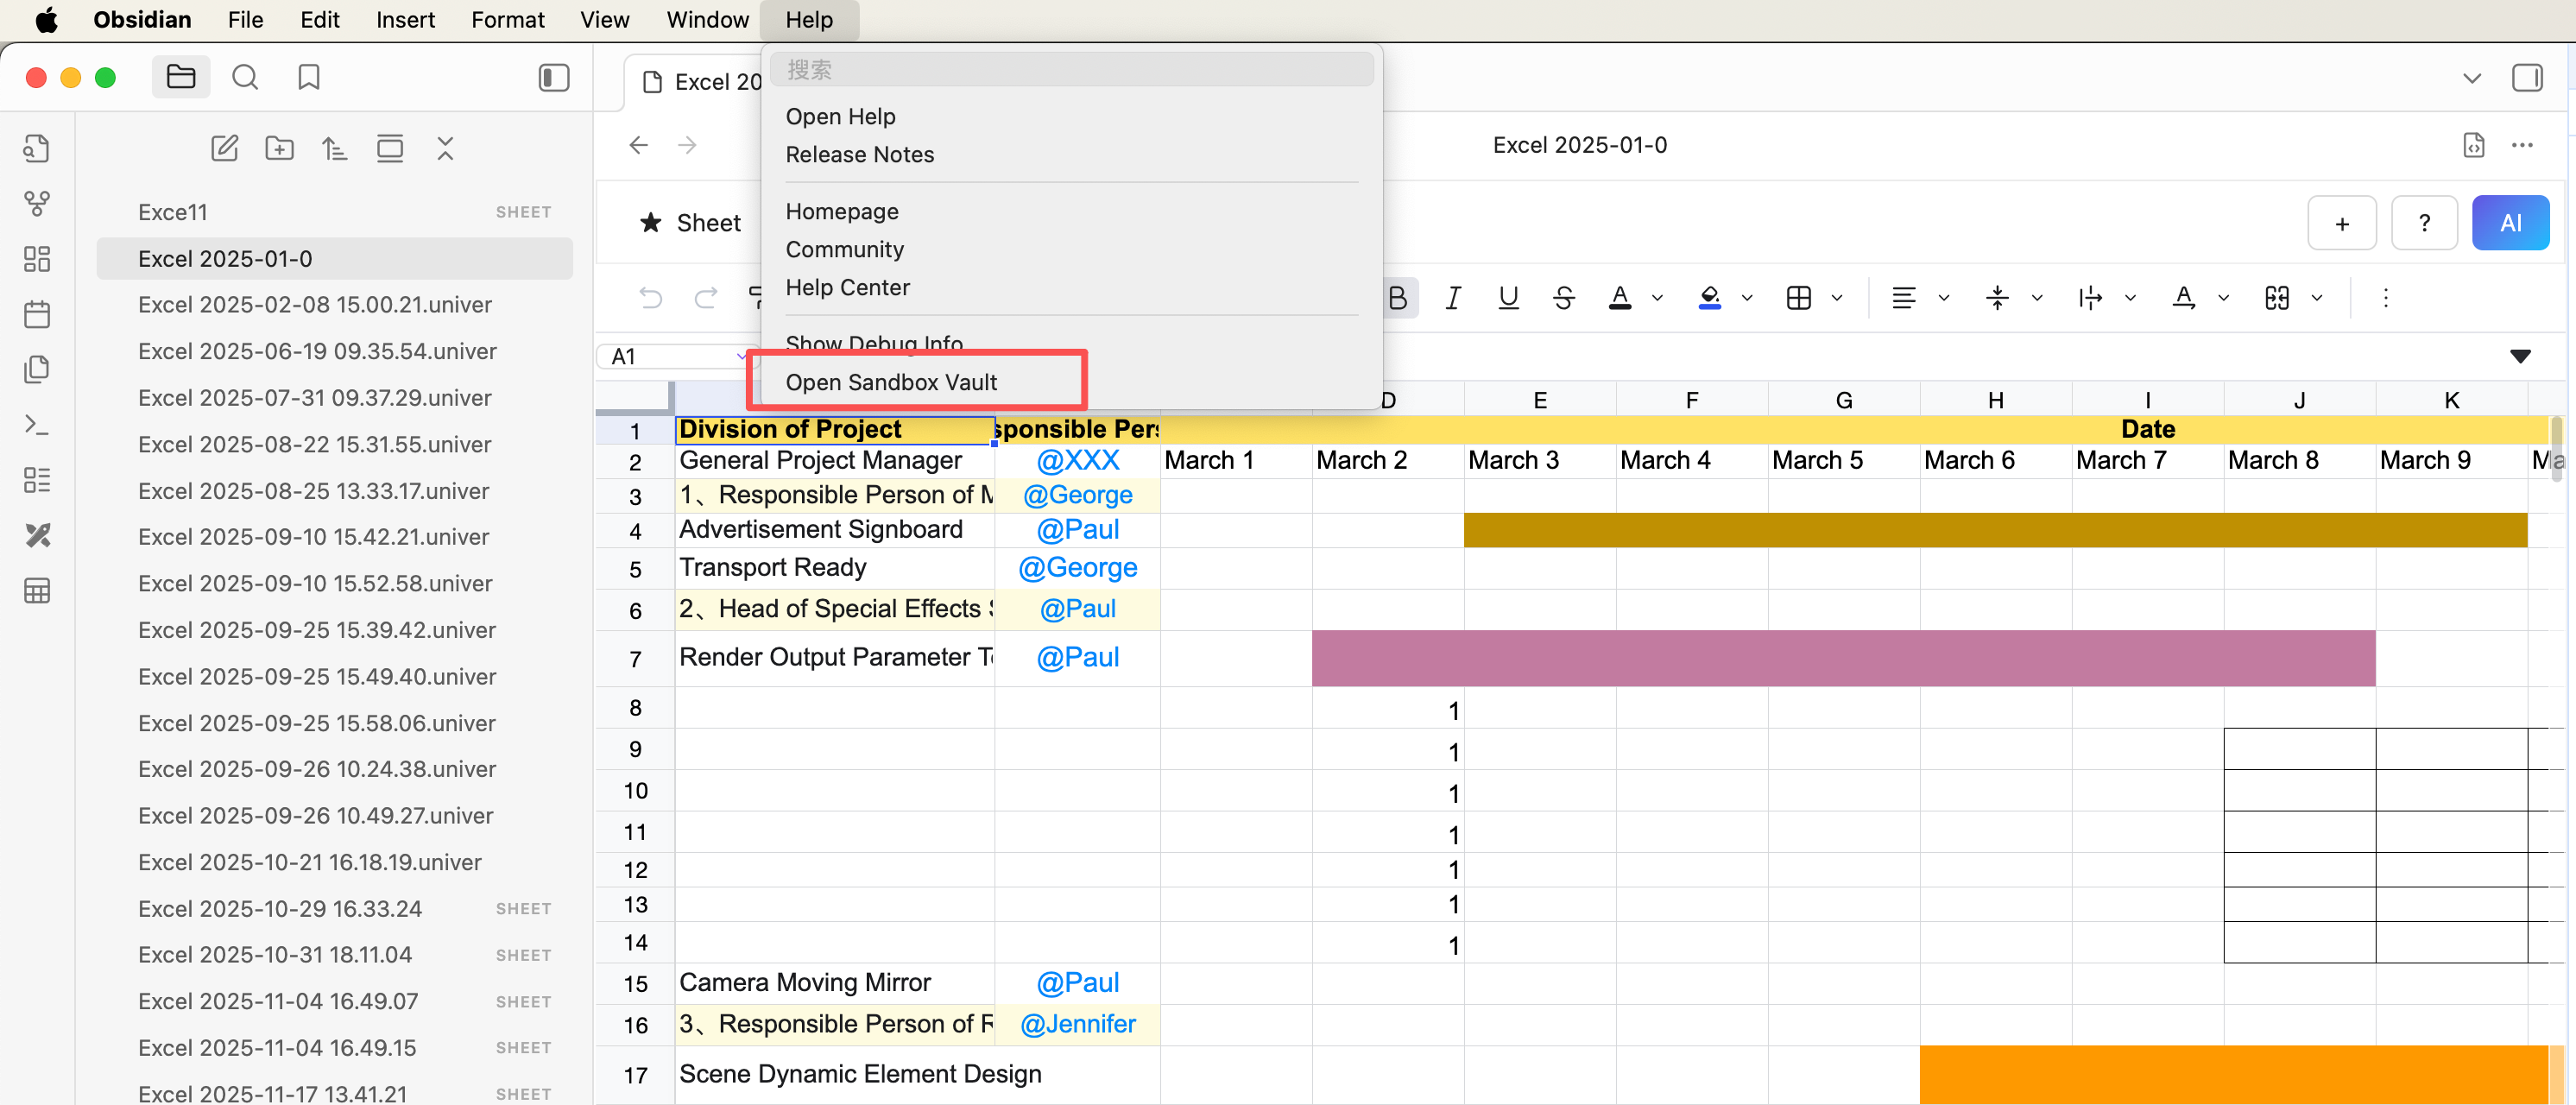This screenshot has width=2576, height=1105.
Task: Open graph view icon in left ribbon
Action: (x=37, y=204)
